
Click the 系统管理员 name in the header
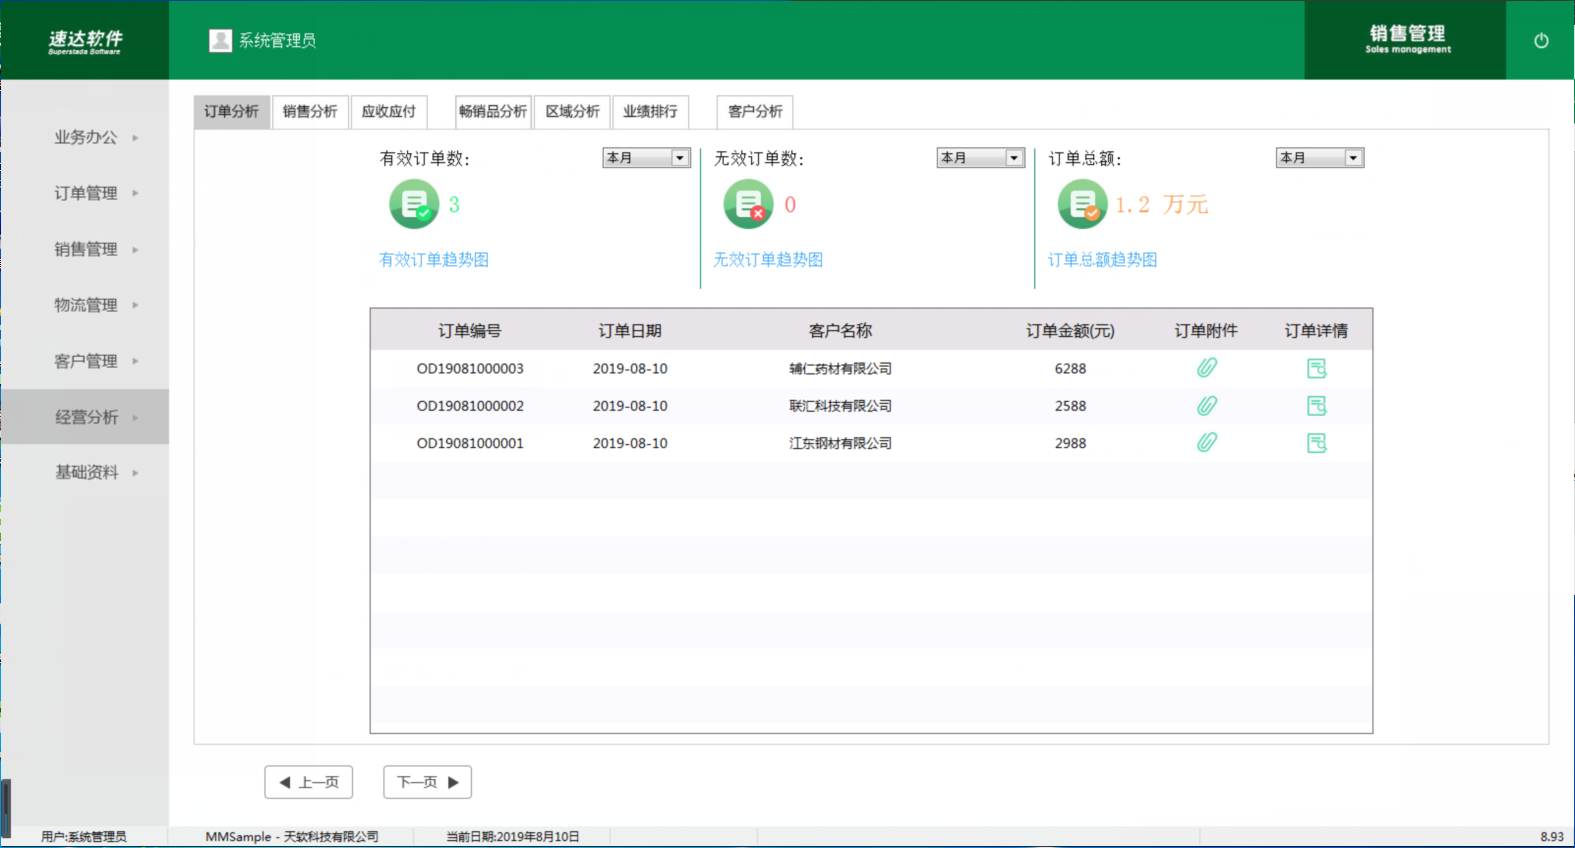pyautogui.click(x=277, y=40)
